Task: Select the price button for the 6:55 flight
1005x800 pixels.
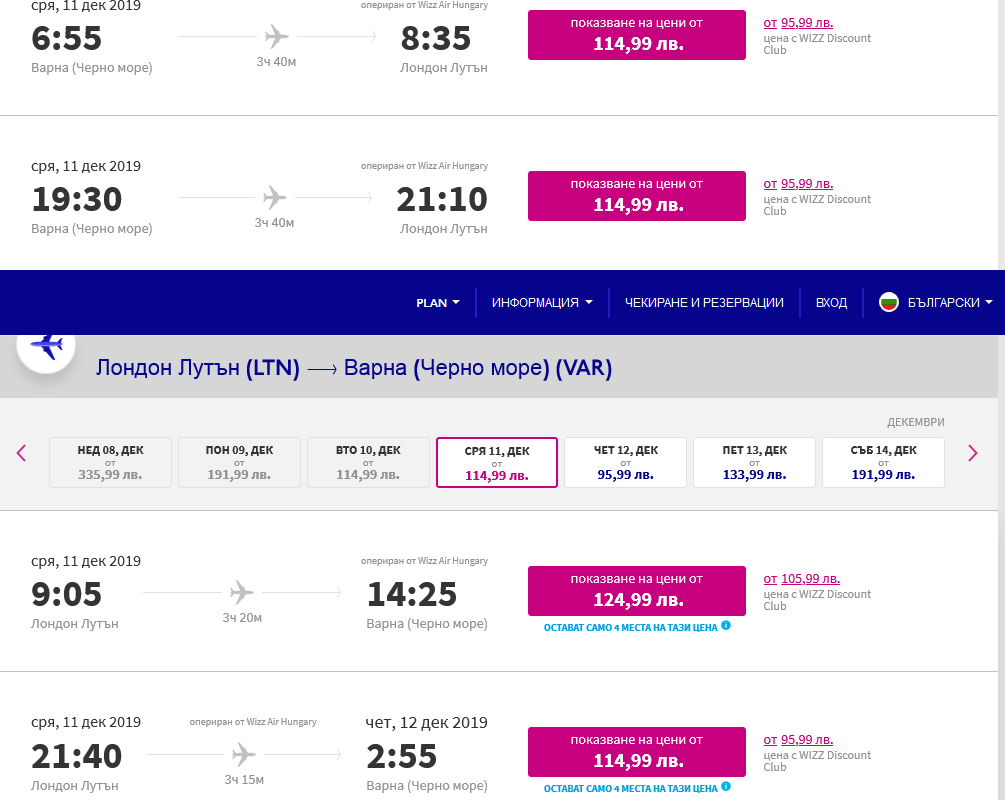Action: 636,35
